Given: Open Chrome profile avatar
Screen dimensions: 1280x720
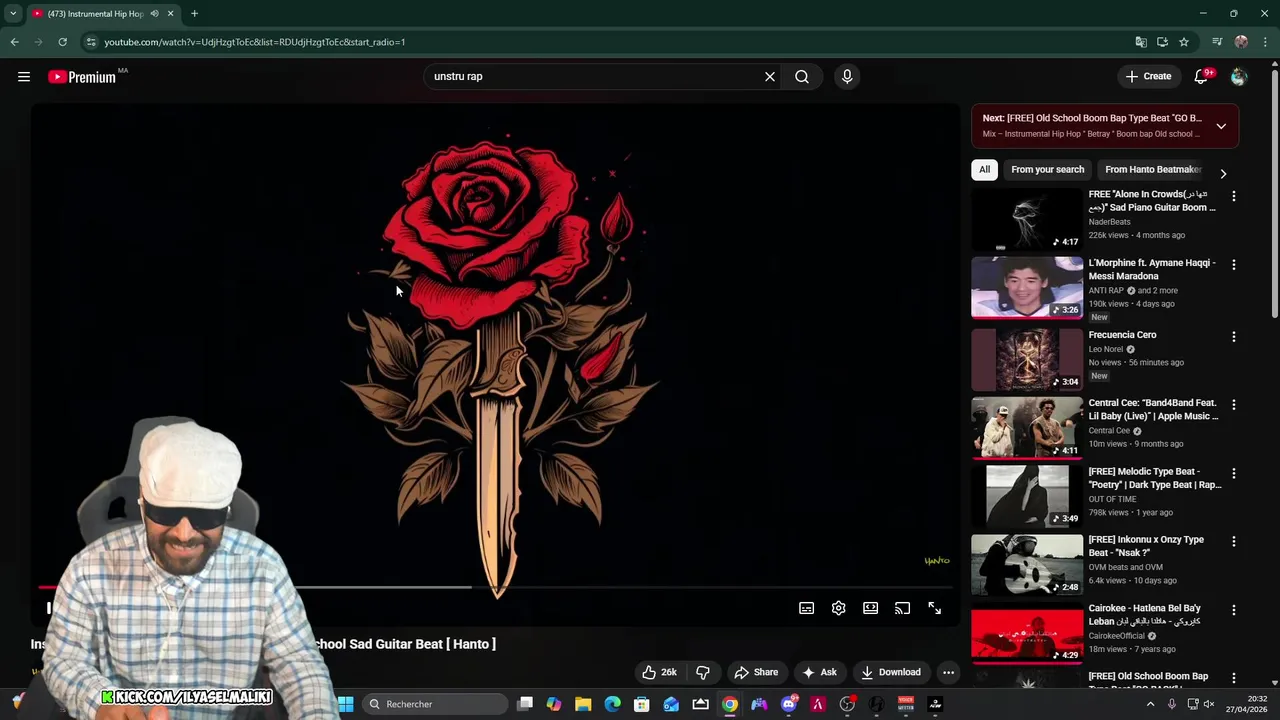Looking at the screenshot, I should (x=1241, y=42).
